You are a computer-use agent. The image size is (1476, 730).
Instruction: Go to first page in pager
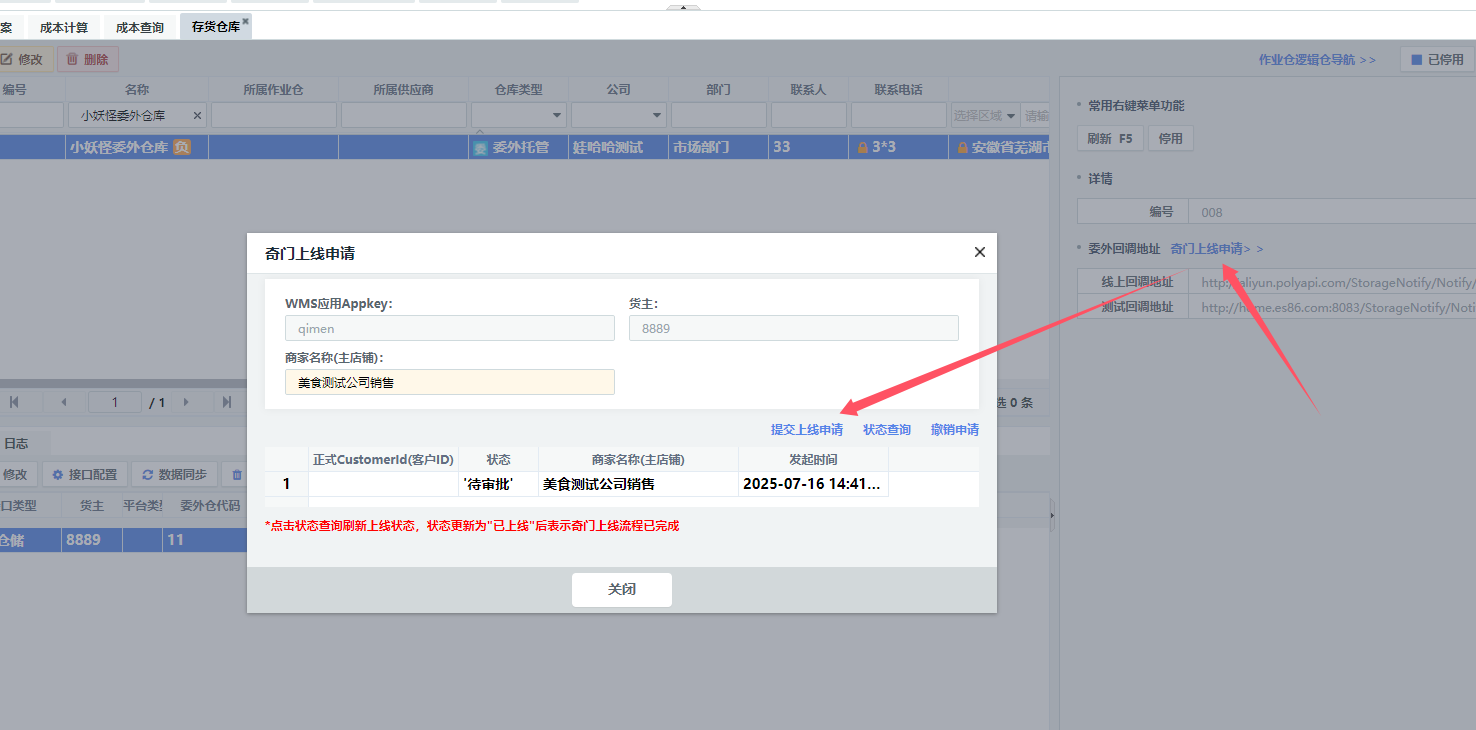[x=14, y=402]
